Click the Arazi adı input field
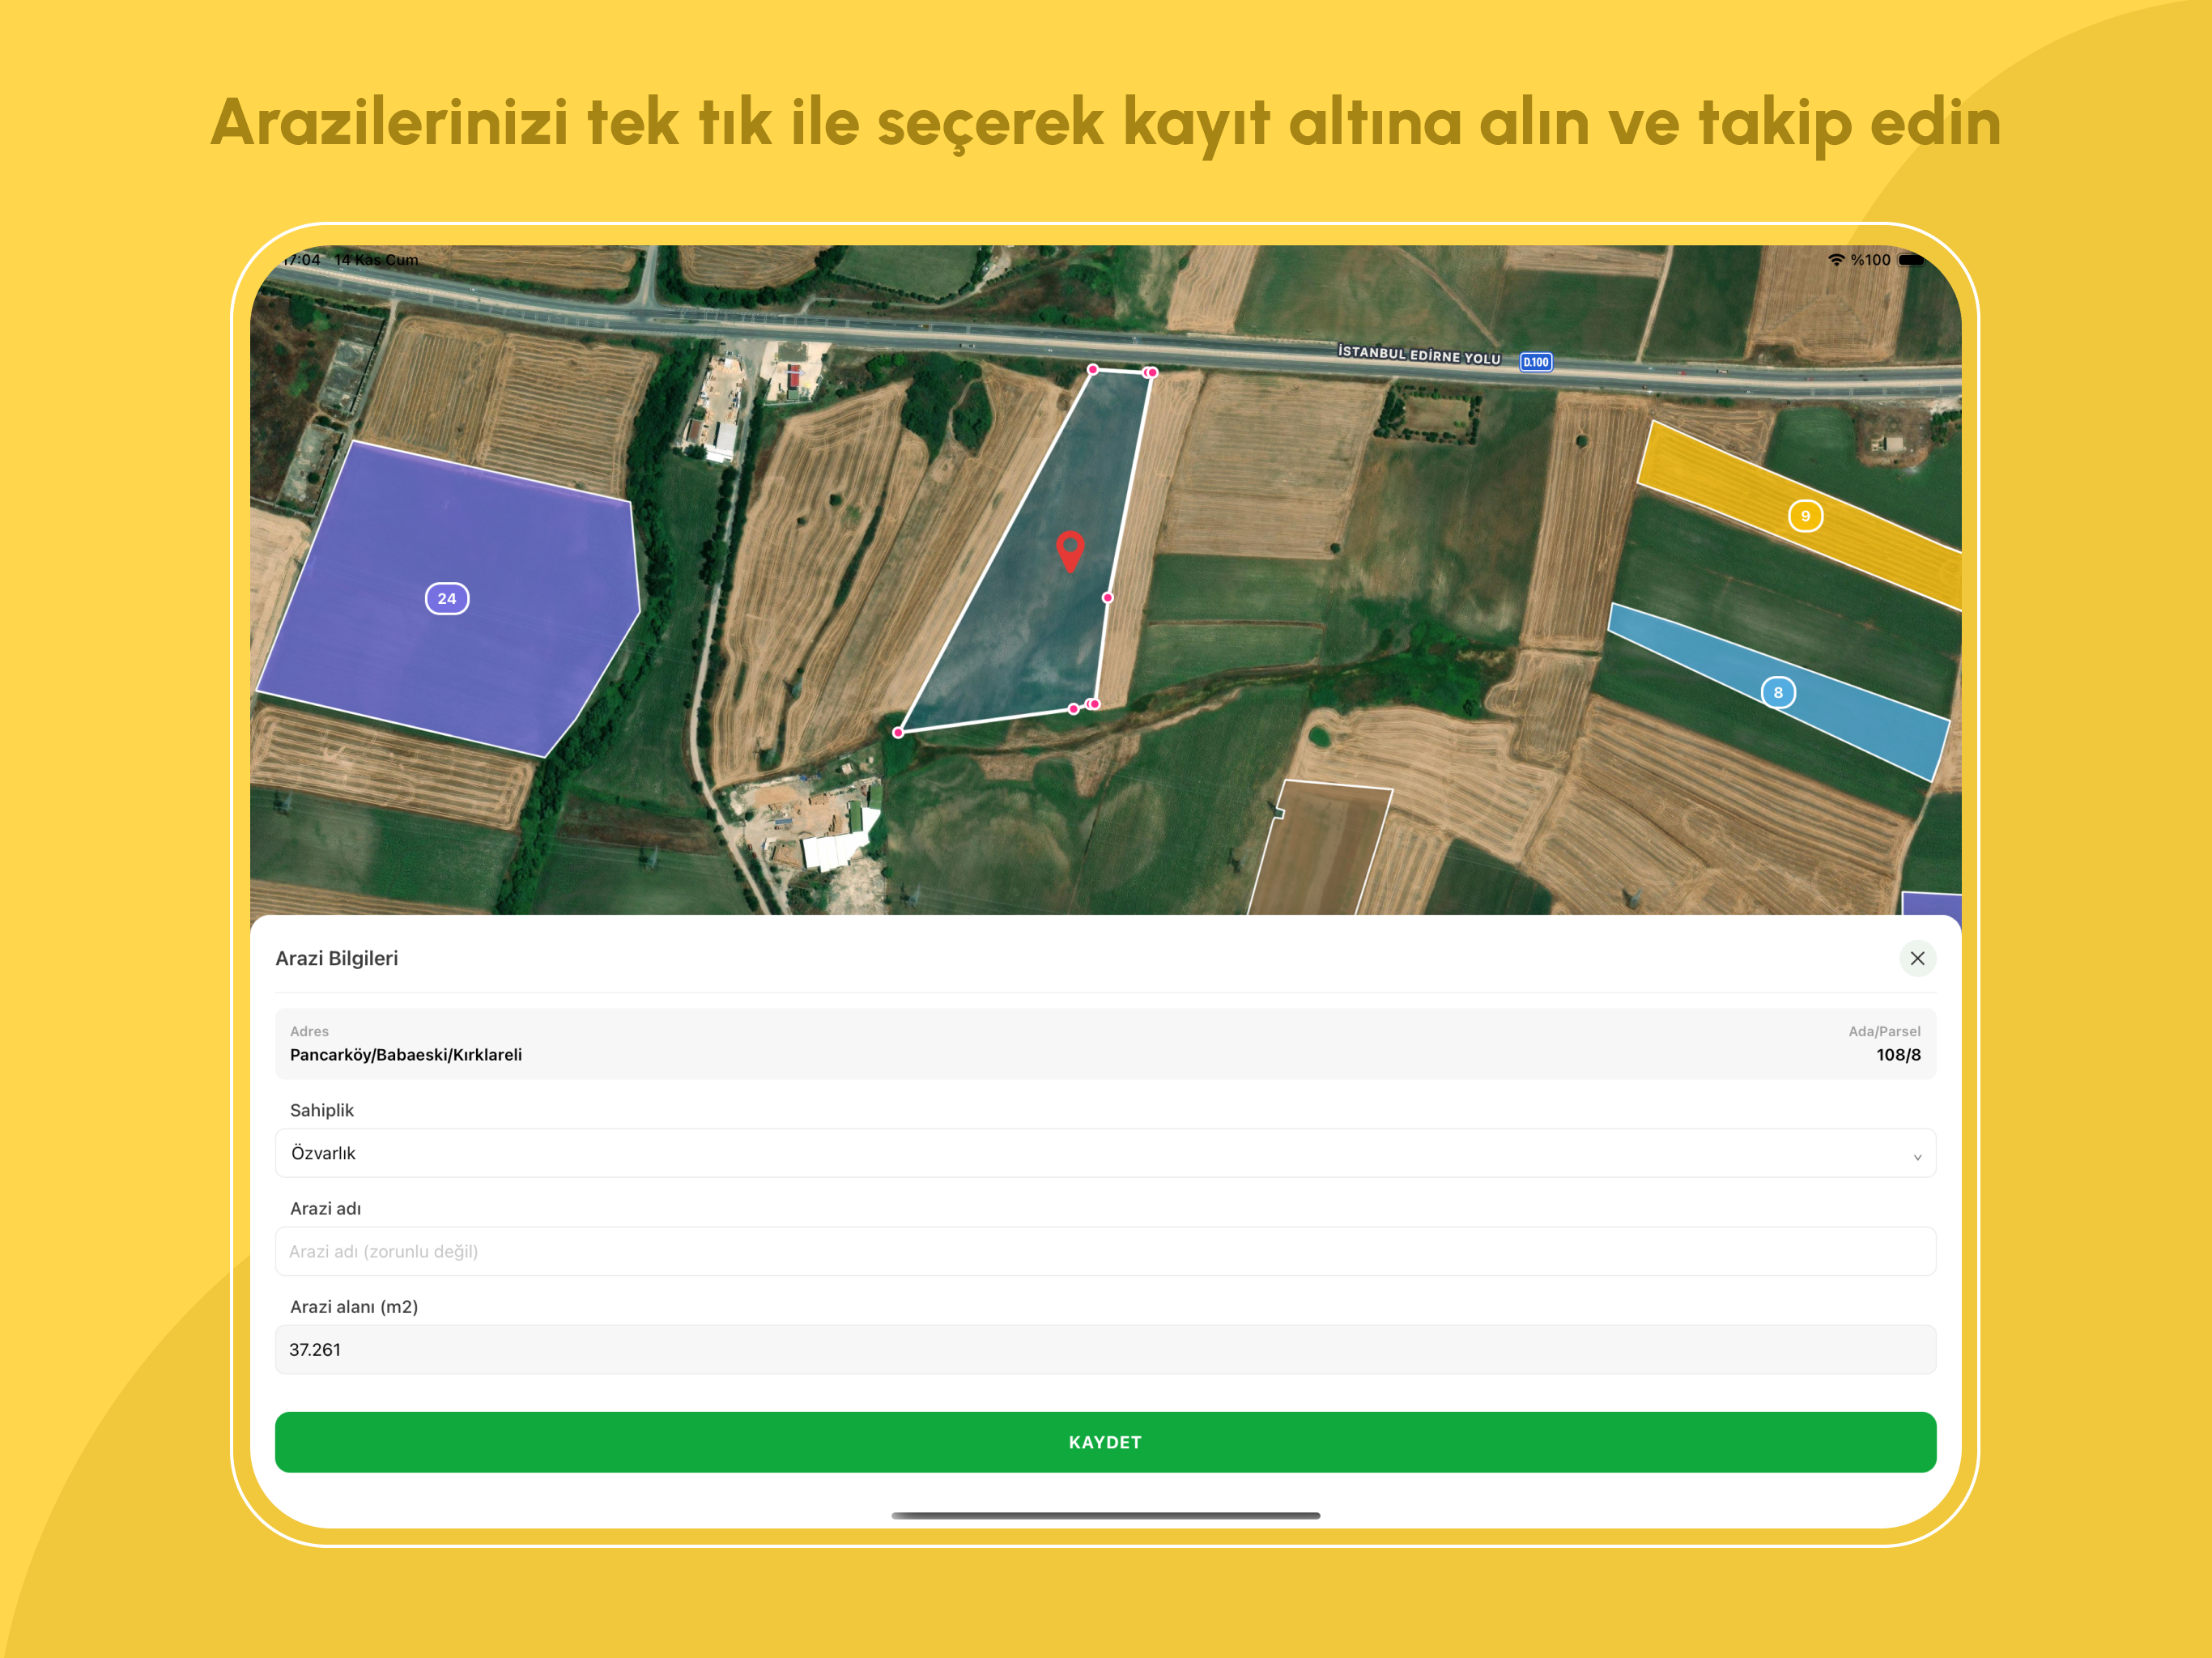 click(x=1105, y=1251)
